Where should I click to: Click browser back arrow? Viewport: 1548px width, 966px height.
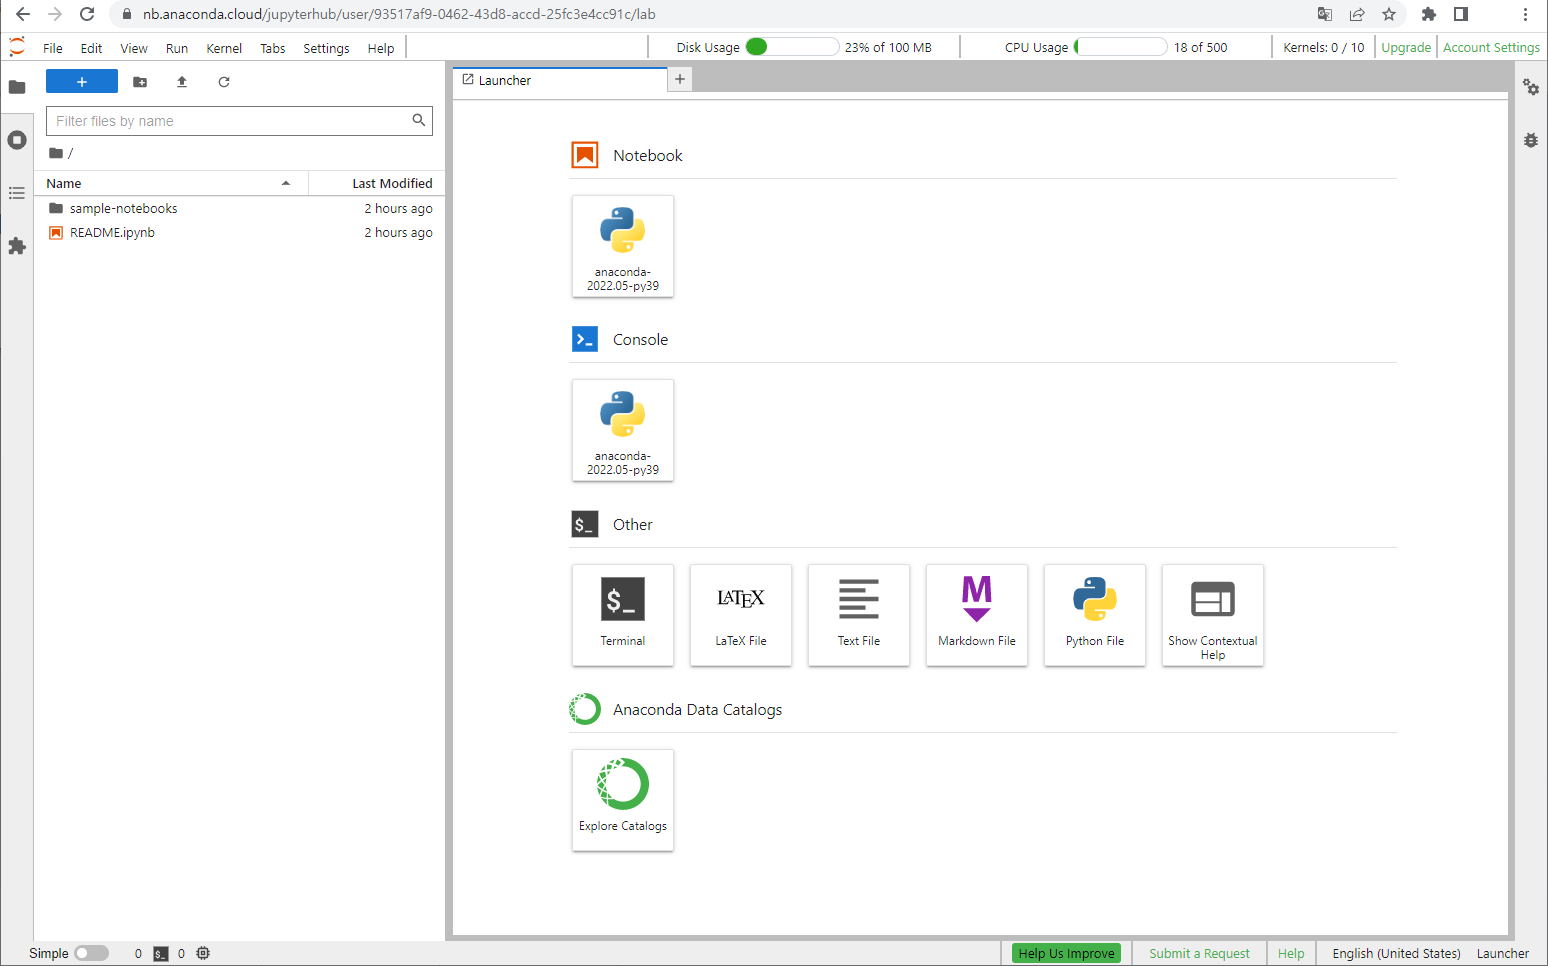pyautogui.click(x=23, y=14)
